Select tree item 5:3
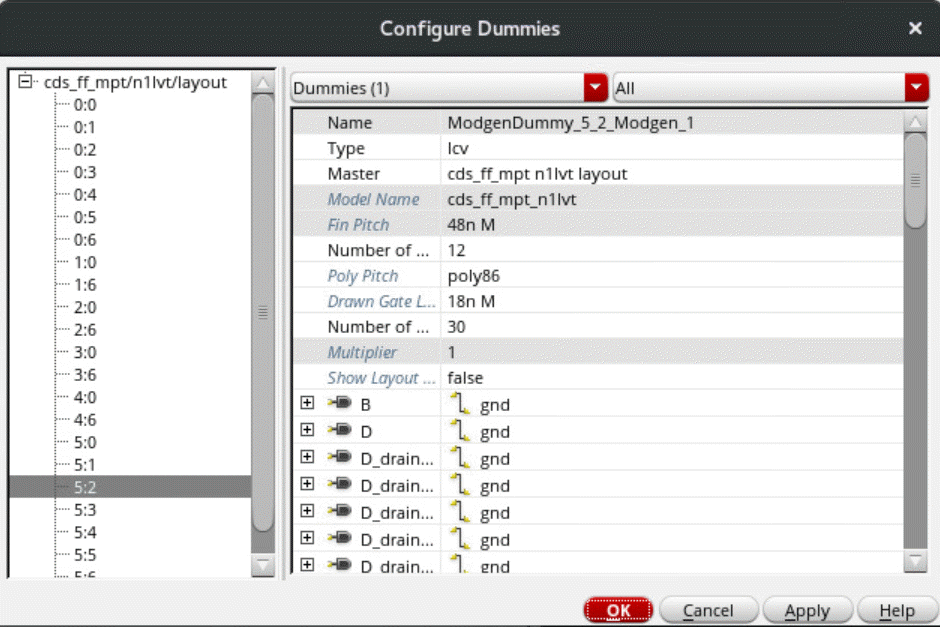 85,510
